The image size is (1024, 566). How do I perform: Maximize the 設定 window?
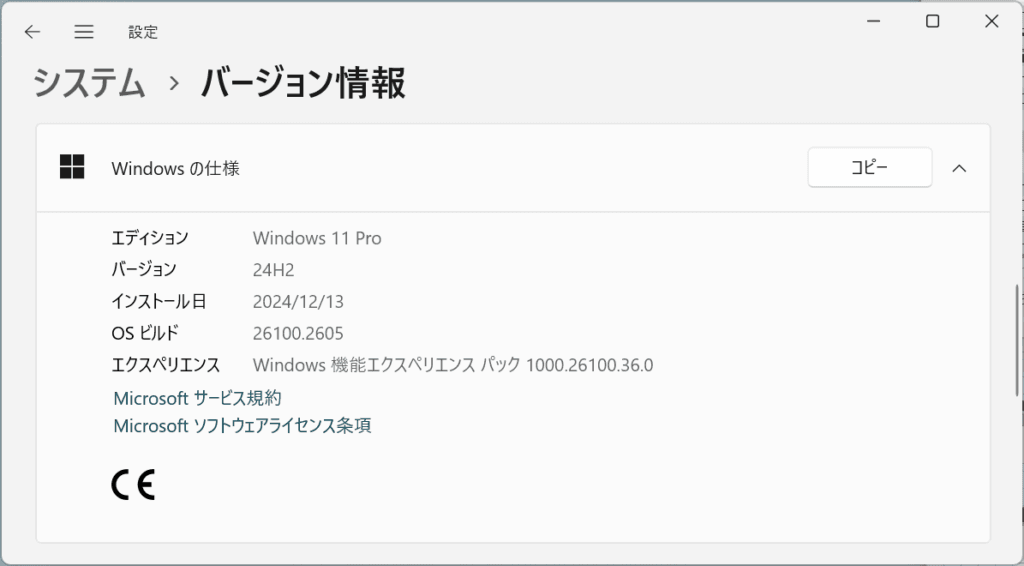tap(933, 22)
